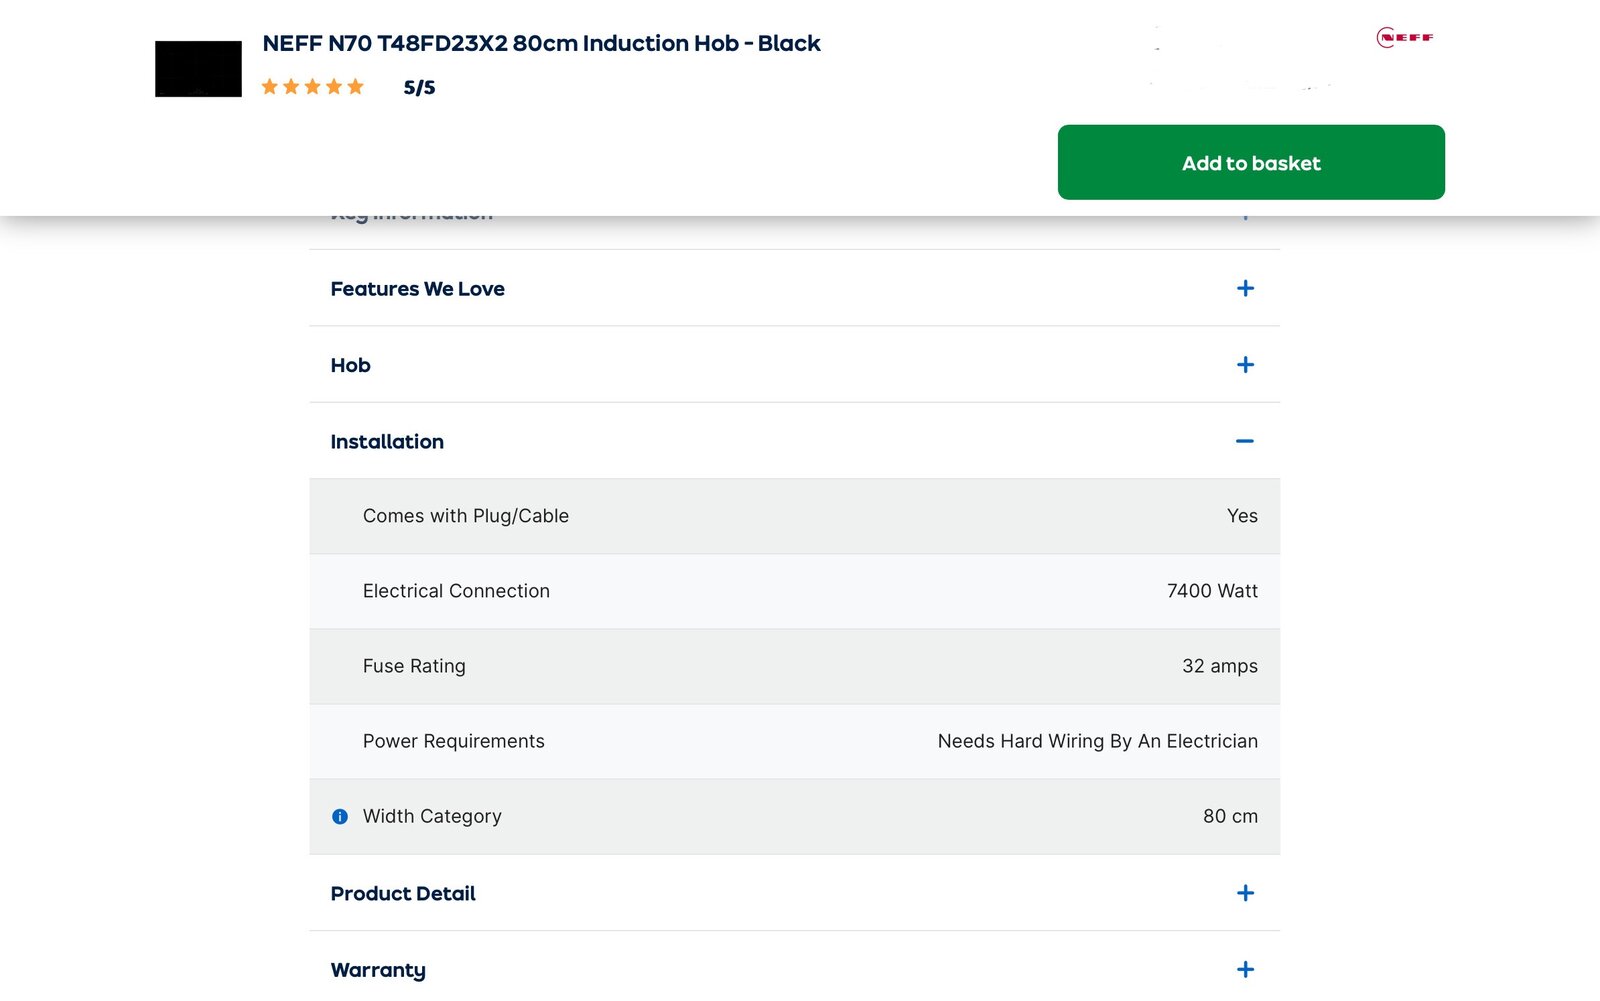Open the black hob product thumbnail
Screen dimensions: 1600x1001
click(x=198, y=69)
